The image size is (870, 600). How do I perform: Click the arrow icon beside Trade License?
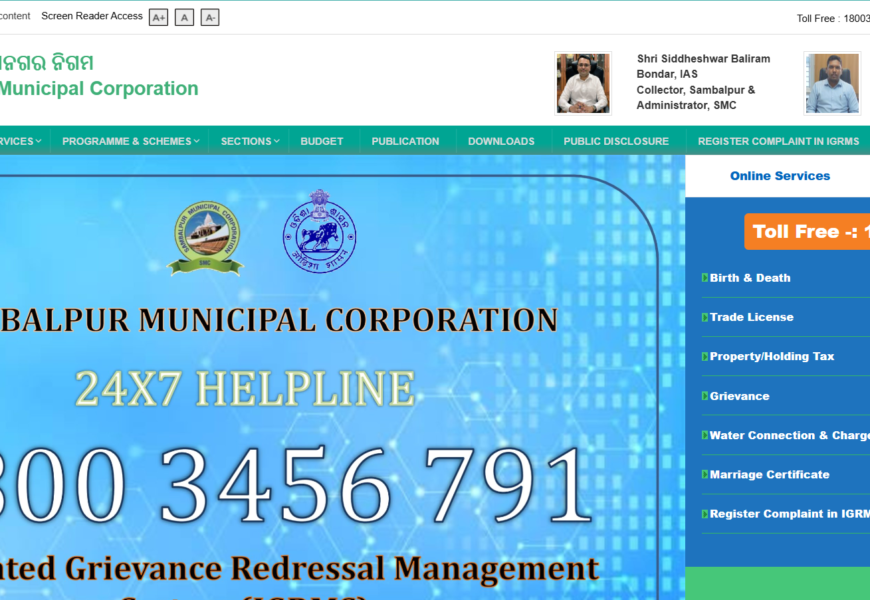(x=705, y=317)
